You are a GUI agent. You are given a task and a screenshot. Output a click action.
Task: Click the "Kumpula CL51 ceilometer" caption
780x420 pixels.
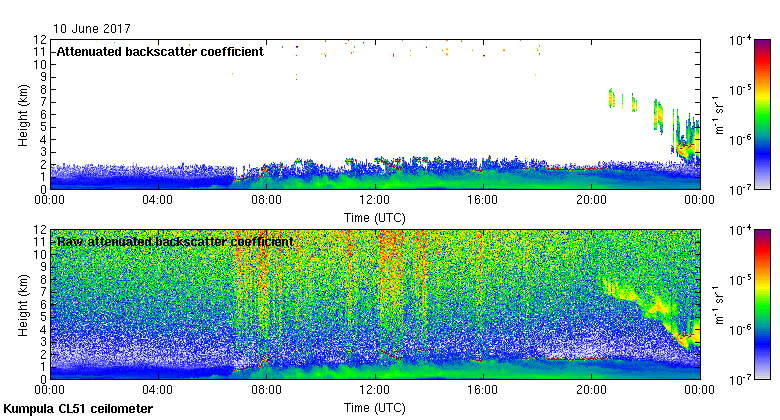click(x=78, y=409)
